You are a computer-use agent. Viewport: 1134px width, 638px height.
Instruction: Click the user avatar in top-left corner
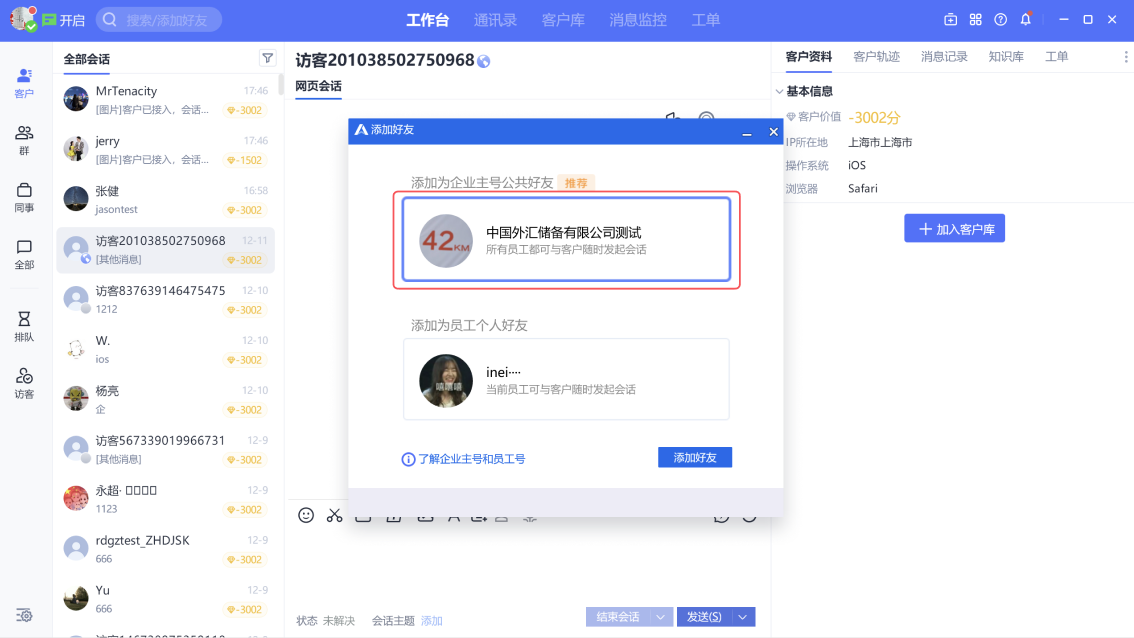pyautogui.click(x=23, y=19)
